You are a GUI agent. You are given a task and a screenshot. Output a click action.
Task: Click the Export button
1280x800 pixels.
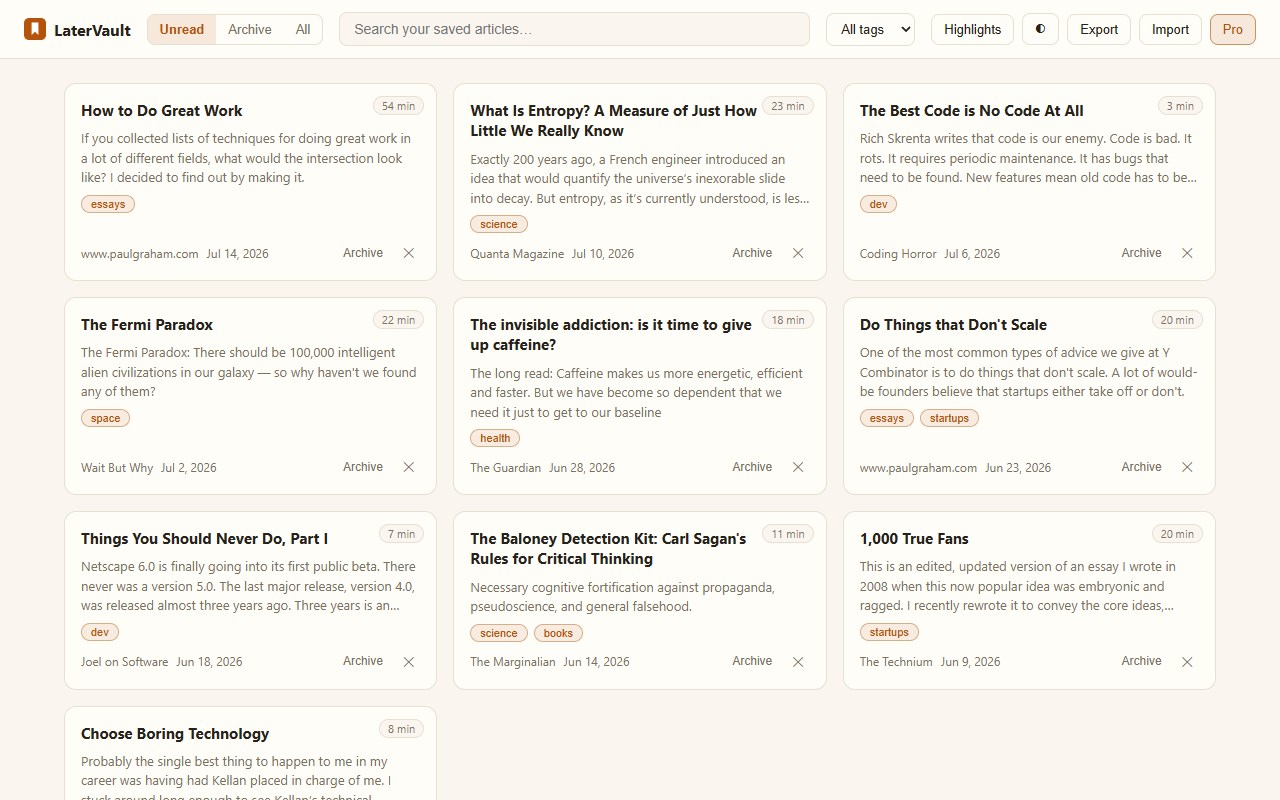pyautogui.click(x=1099, y=29)
